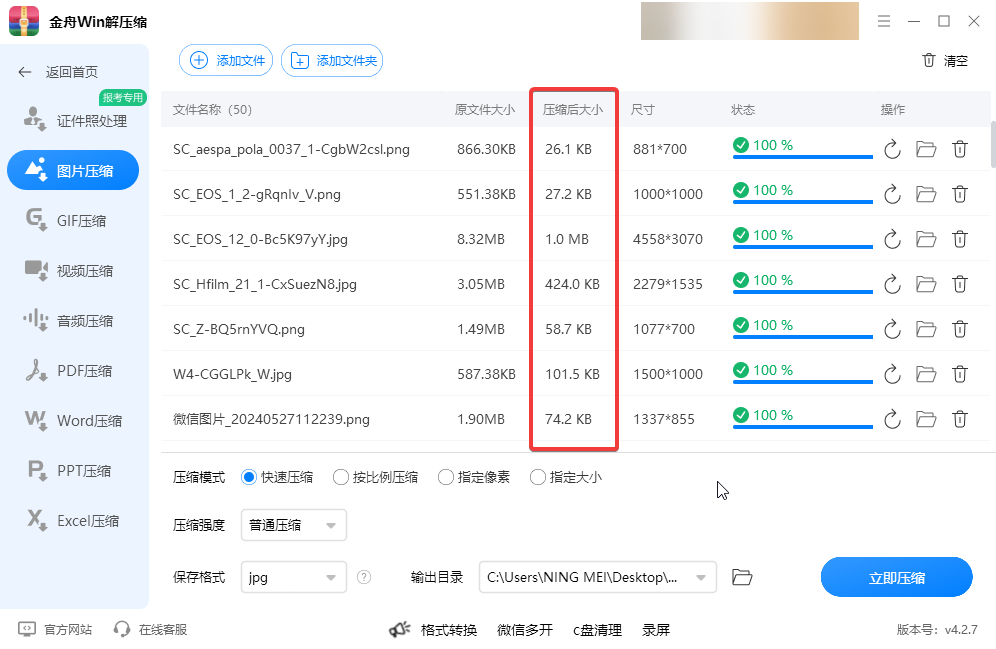The image size is (996, 649).
Task: Browse output directory with the folder icon
Action: pos(742,577)
